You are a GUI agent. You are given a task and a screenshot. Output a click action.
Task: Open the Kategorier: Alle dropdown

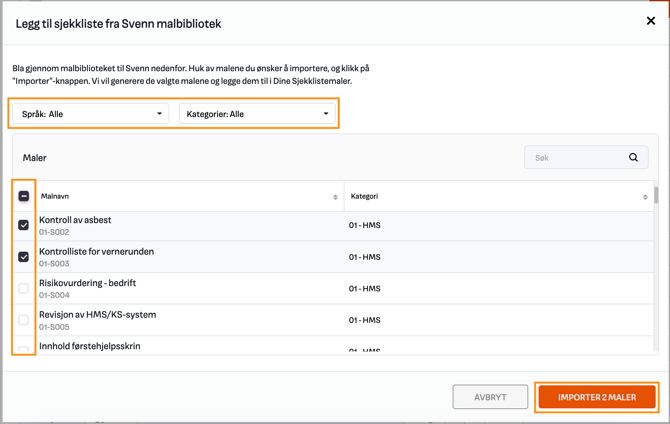(257, 114)
